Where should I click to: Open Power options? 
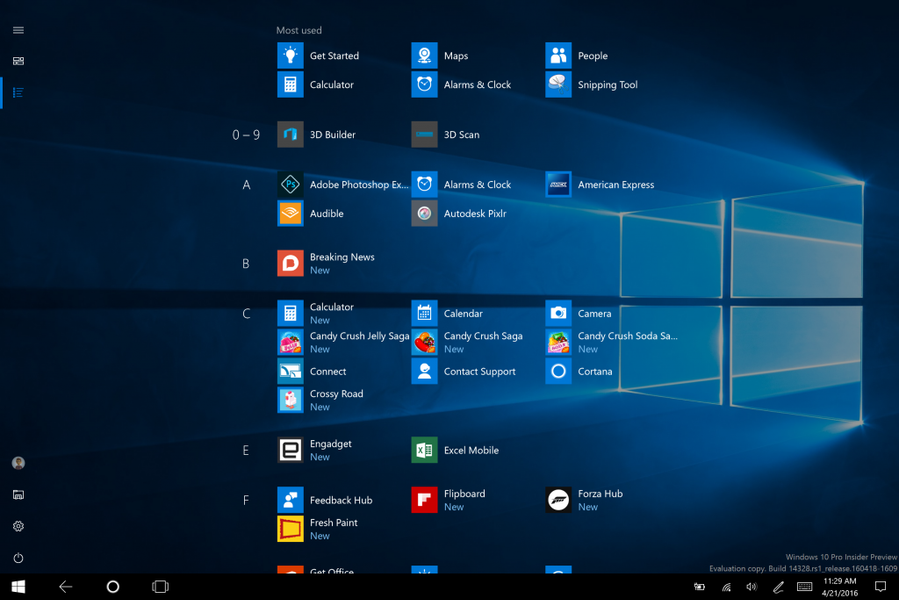[x=18, y=558]
